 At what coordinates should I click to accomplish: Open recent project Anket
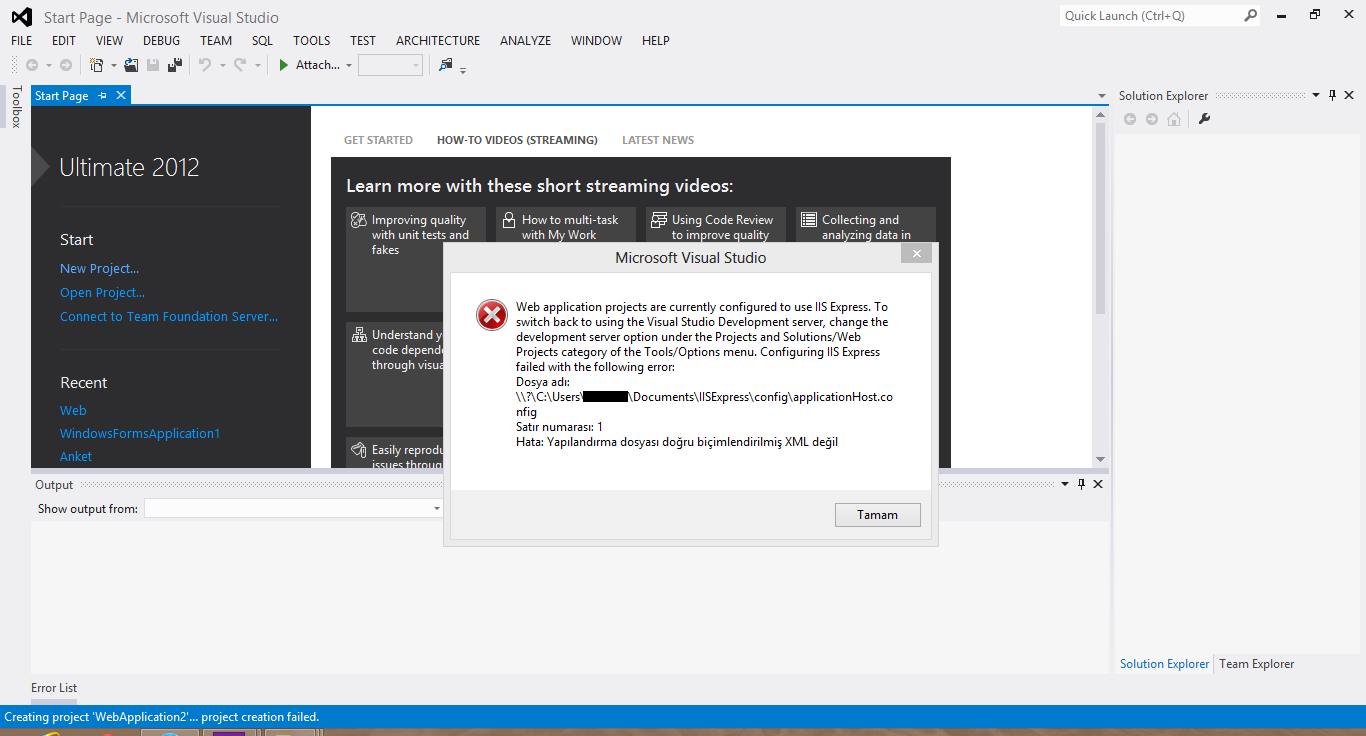click(x=76, y=457)
